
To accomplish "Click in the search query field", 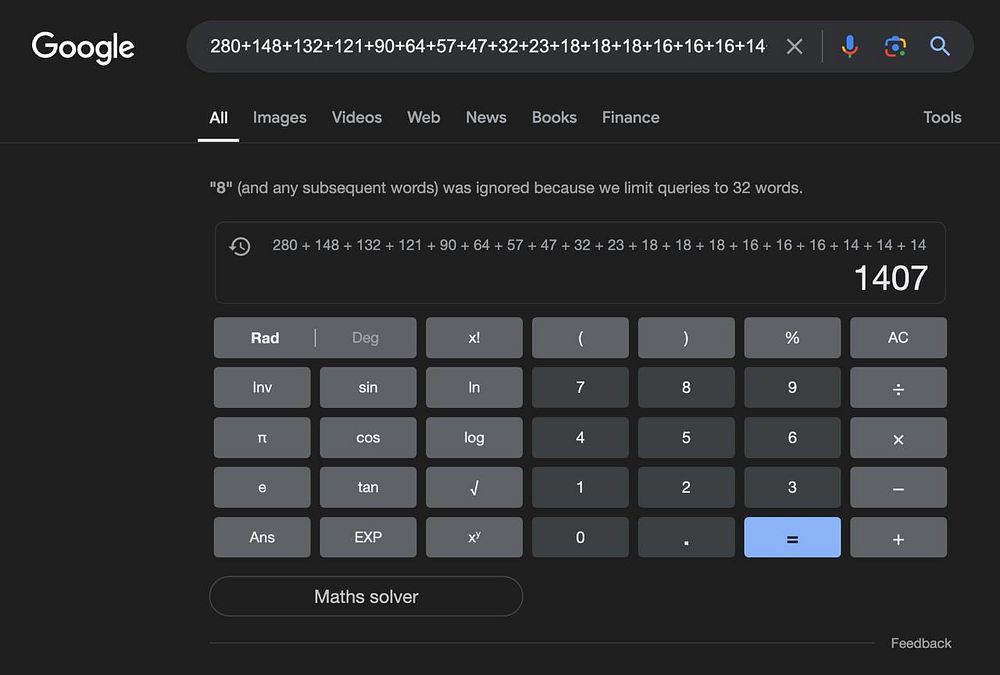I will (487, 46).
